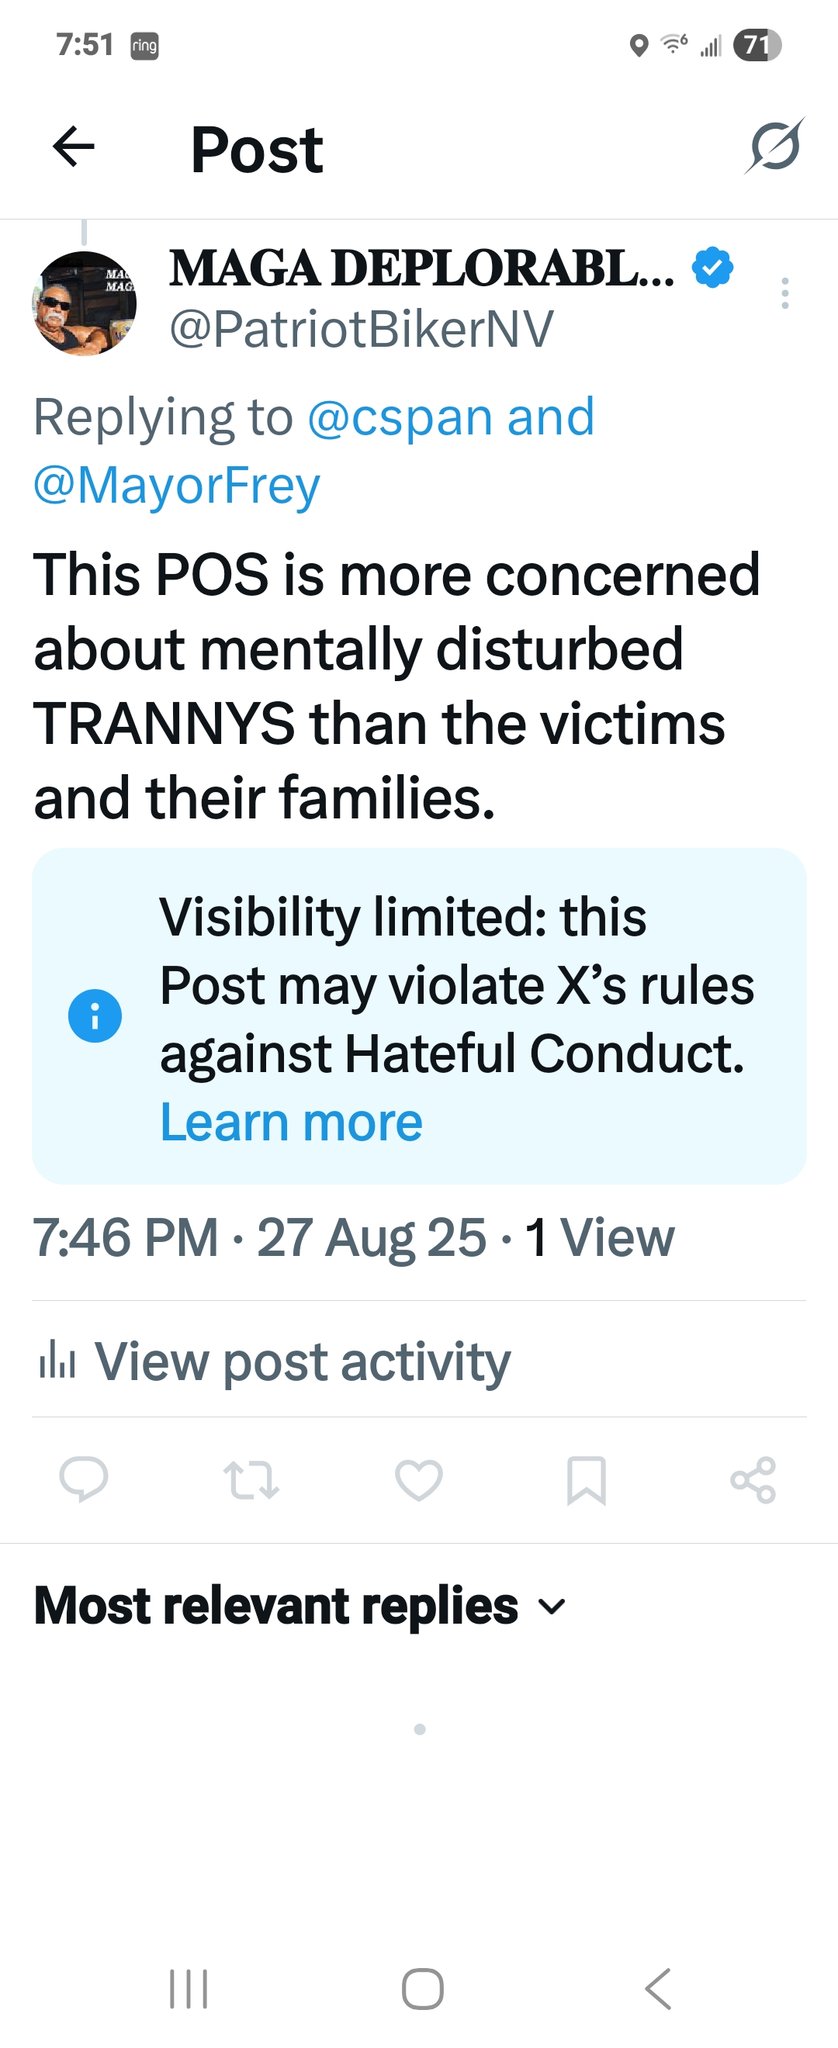This screenshot has width=838, height=2048.
Task: Tap the @cspan mention link
Action: 399,417
